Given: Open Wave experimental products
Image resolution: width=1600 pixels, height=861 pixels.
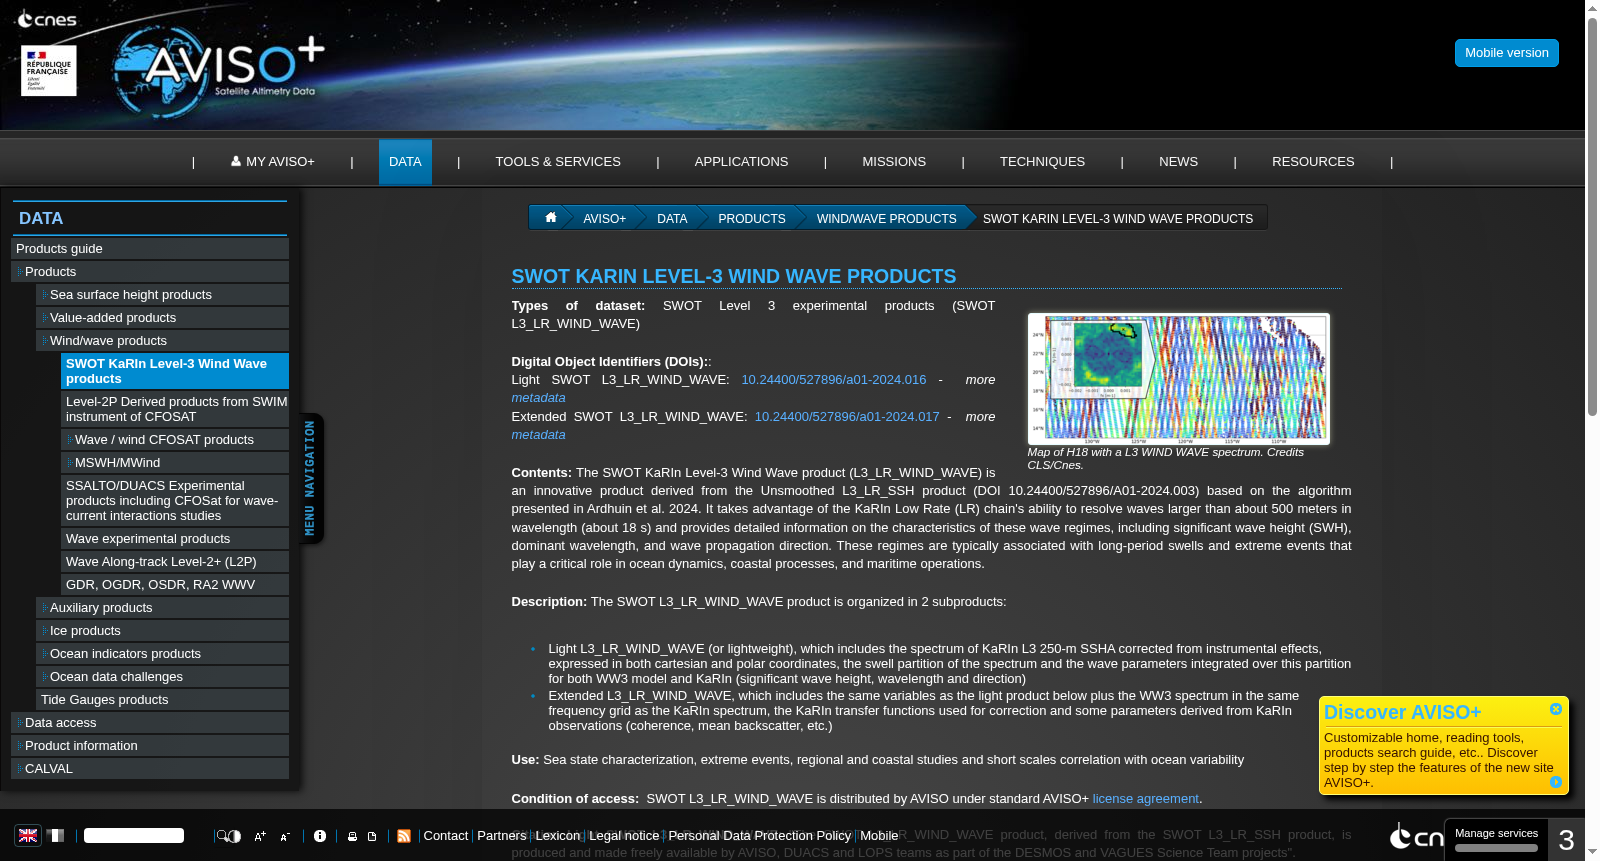Looking at the screenshot, I should coord(175,539).
